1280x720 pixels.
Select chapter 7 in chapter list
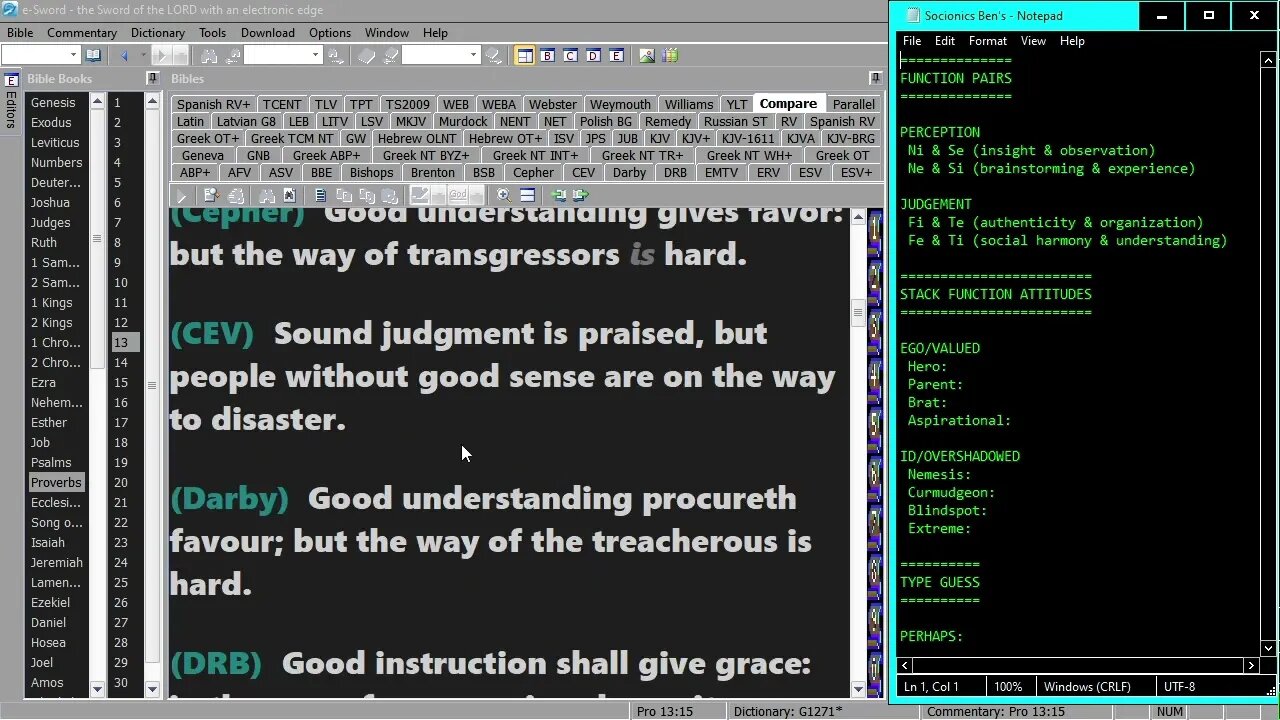[x=117, y=222]
